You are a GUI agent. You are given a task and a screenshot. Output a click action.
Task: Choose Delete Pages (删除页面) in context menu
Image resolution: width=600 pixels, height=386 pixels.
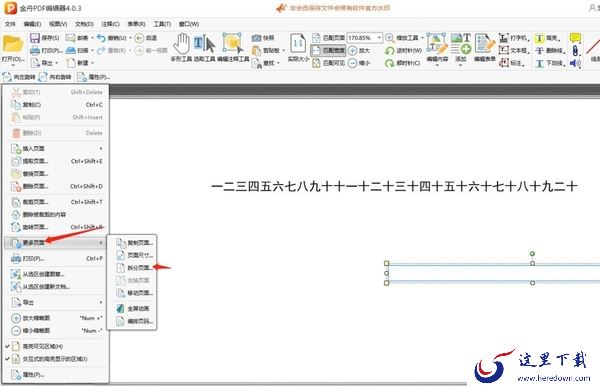tap(56, 186)
